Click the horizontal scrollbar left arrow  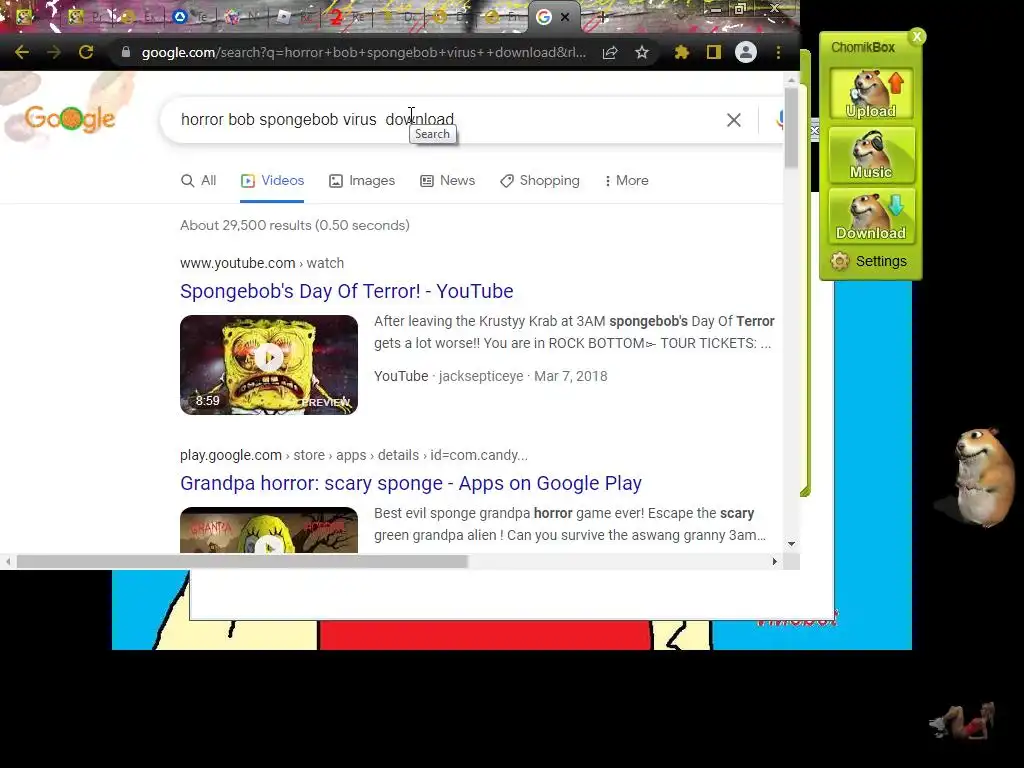coord(8,562)
